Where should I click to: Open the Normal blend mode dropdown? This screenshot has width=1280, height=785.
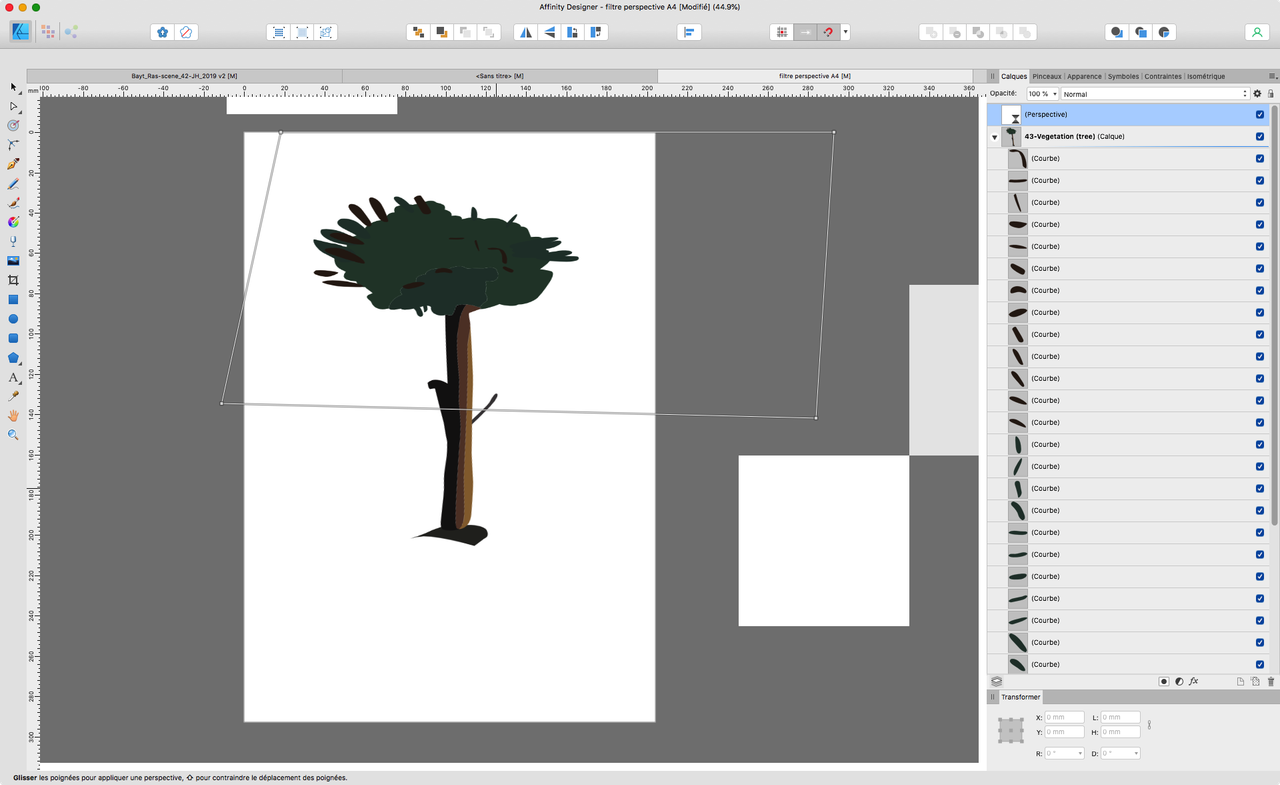tap(1154, 94)
